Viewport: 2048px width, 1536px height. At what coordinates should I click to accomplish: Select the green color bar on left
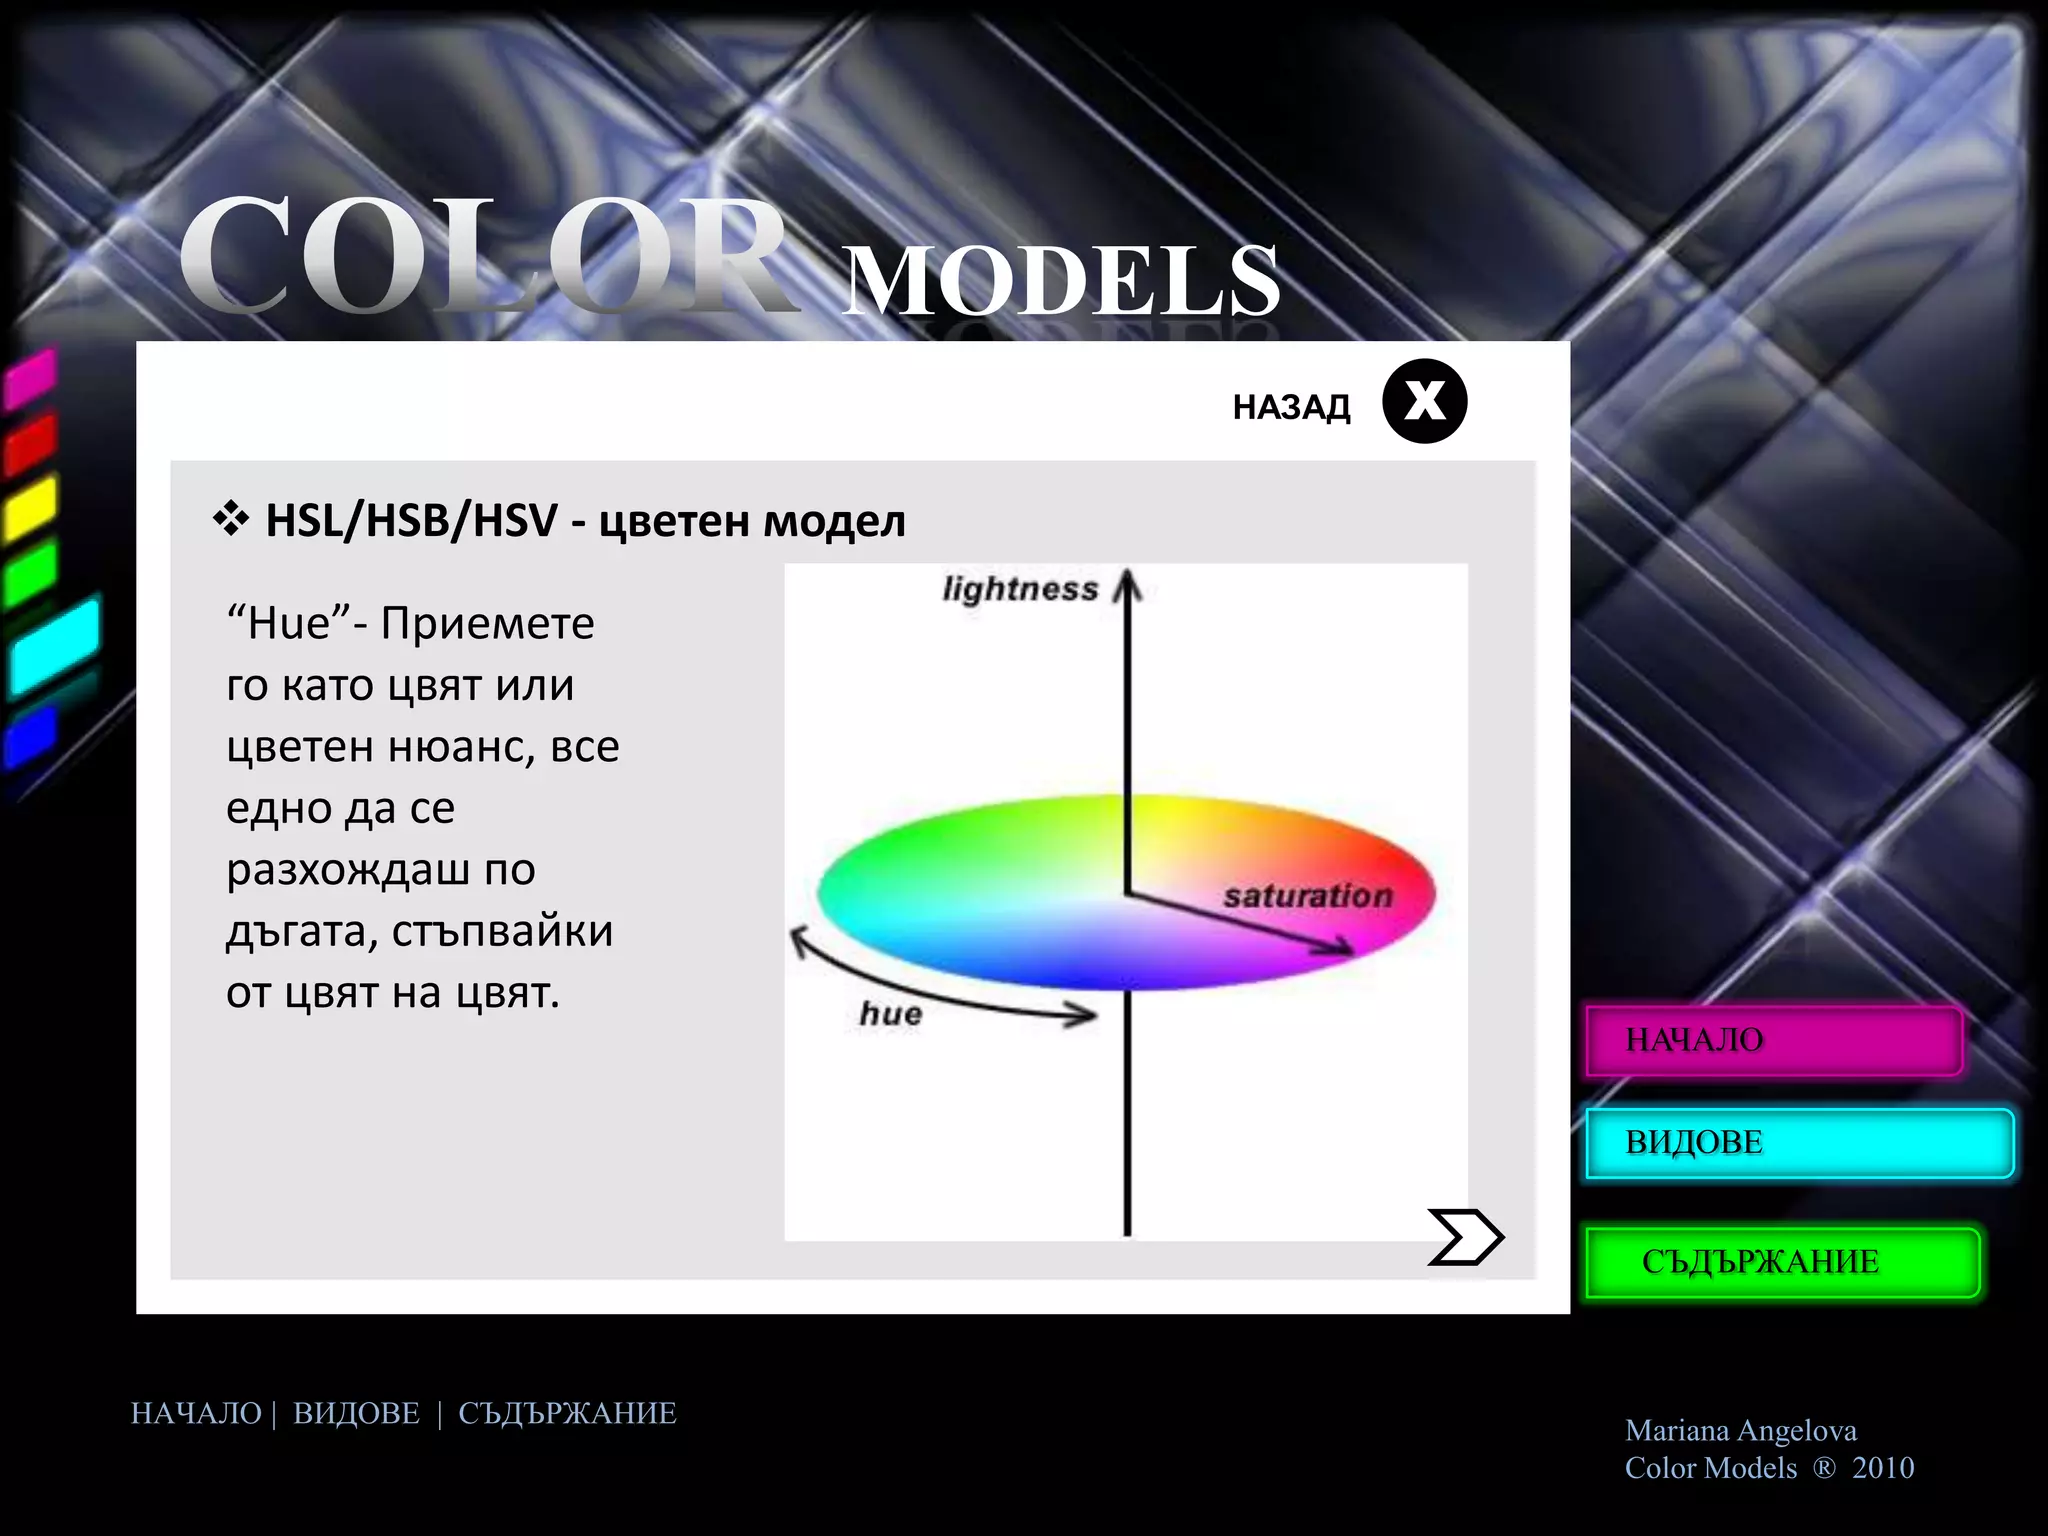pos(30,574)
